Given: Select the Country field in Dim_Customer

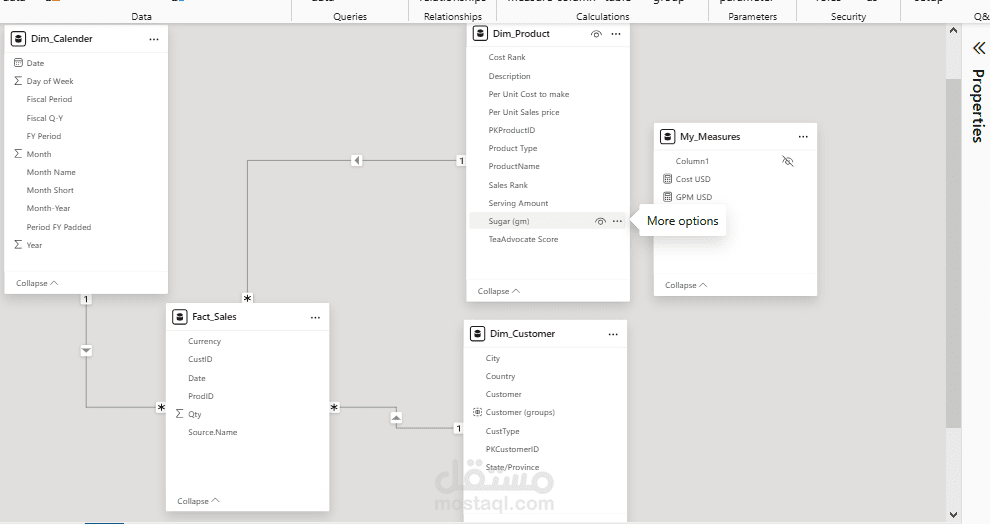Looking at the screenshot, I should [x=501, y=376].
